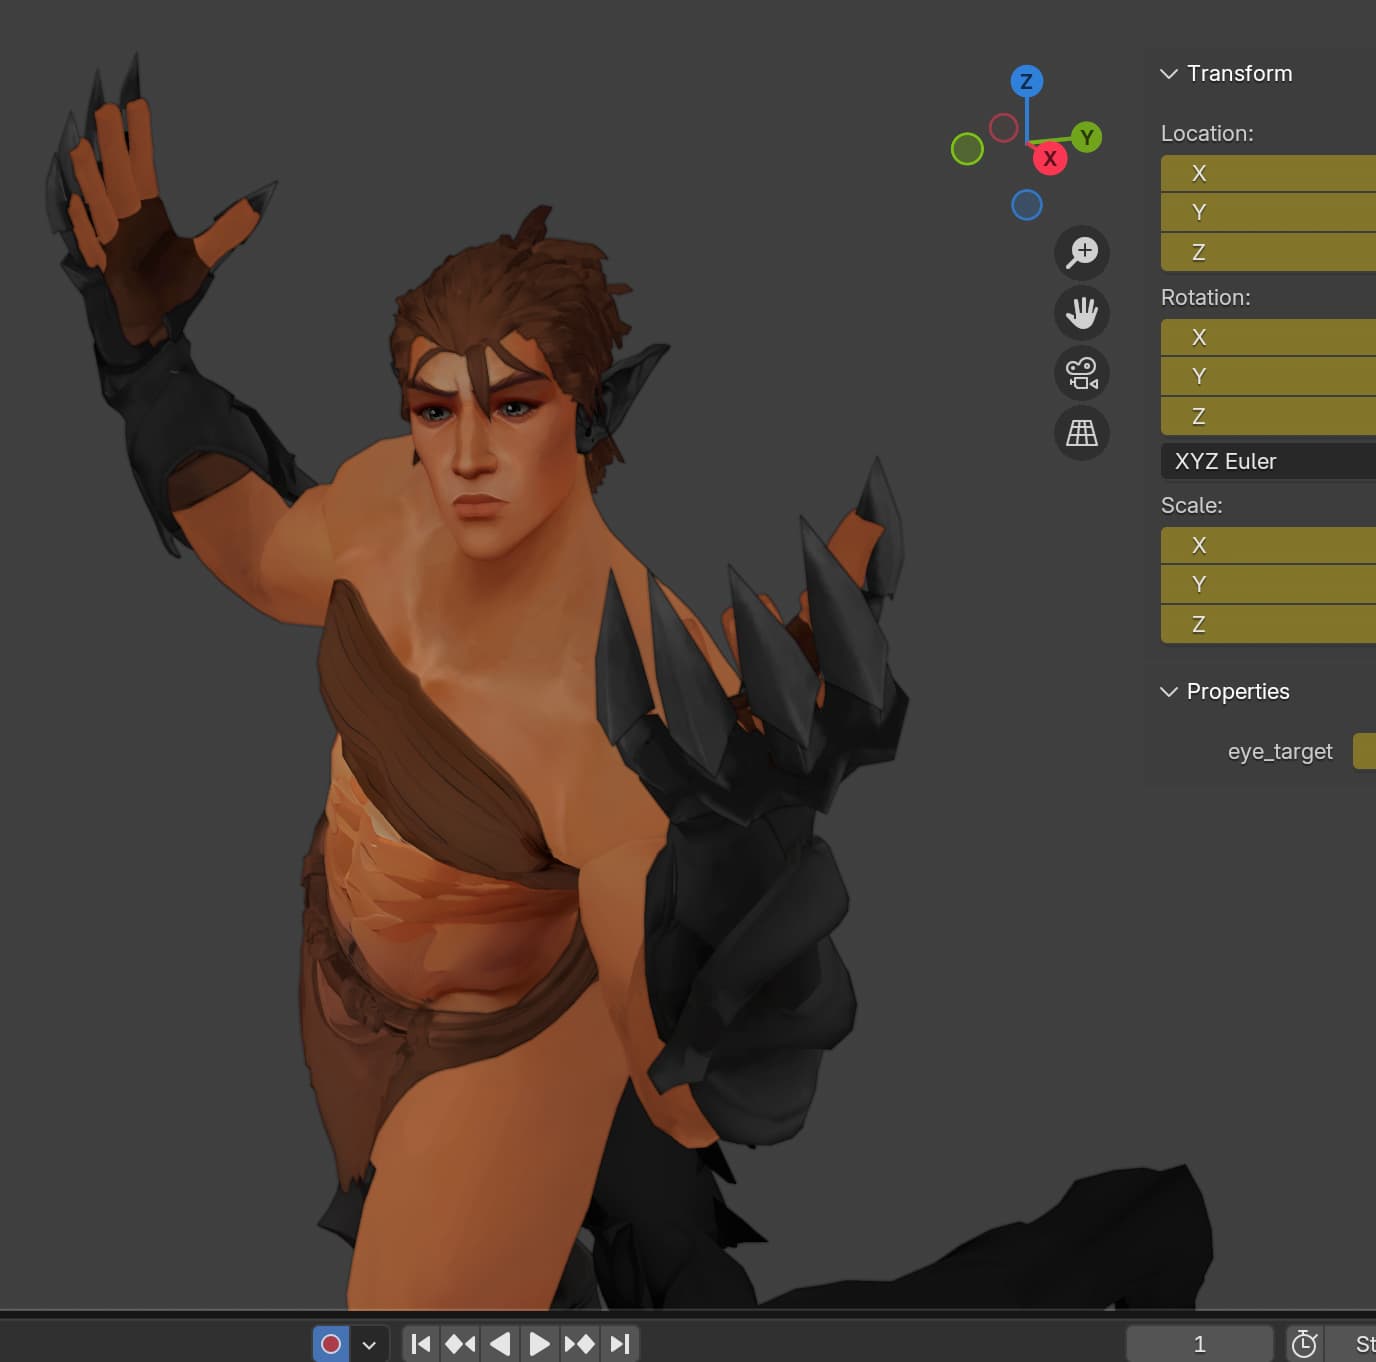The width and height of the screenshot is (1376, 1362).
Task: Jump to the next keyframe
Action: click(579, 1344)
